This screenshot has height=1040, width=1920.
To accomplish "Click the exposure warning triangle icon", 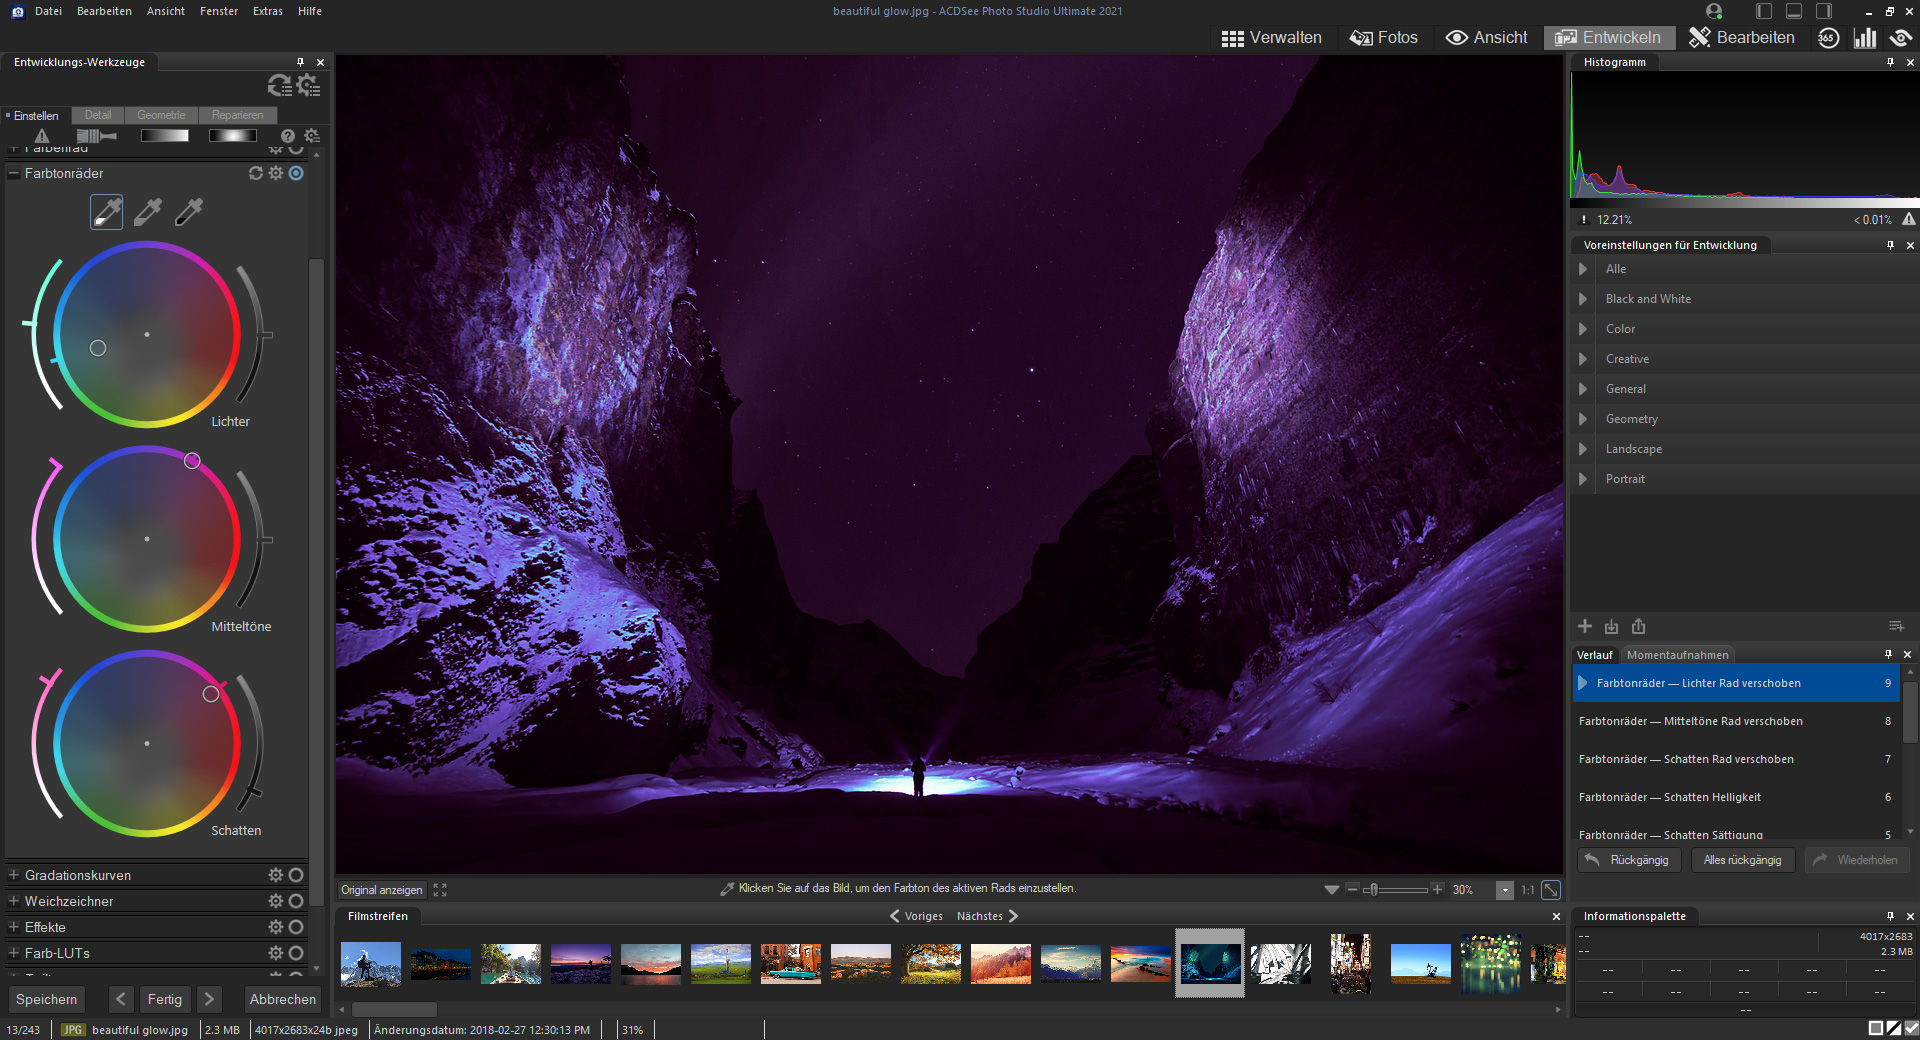I will click(41, 136).
